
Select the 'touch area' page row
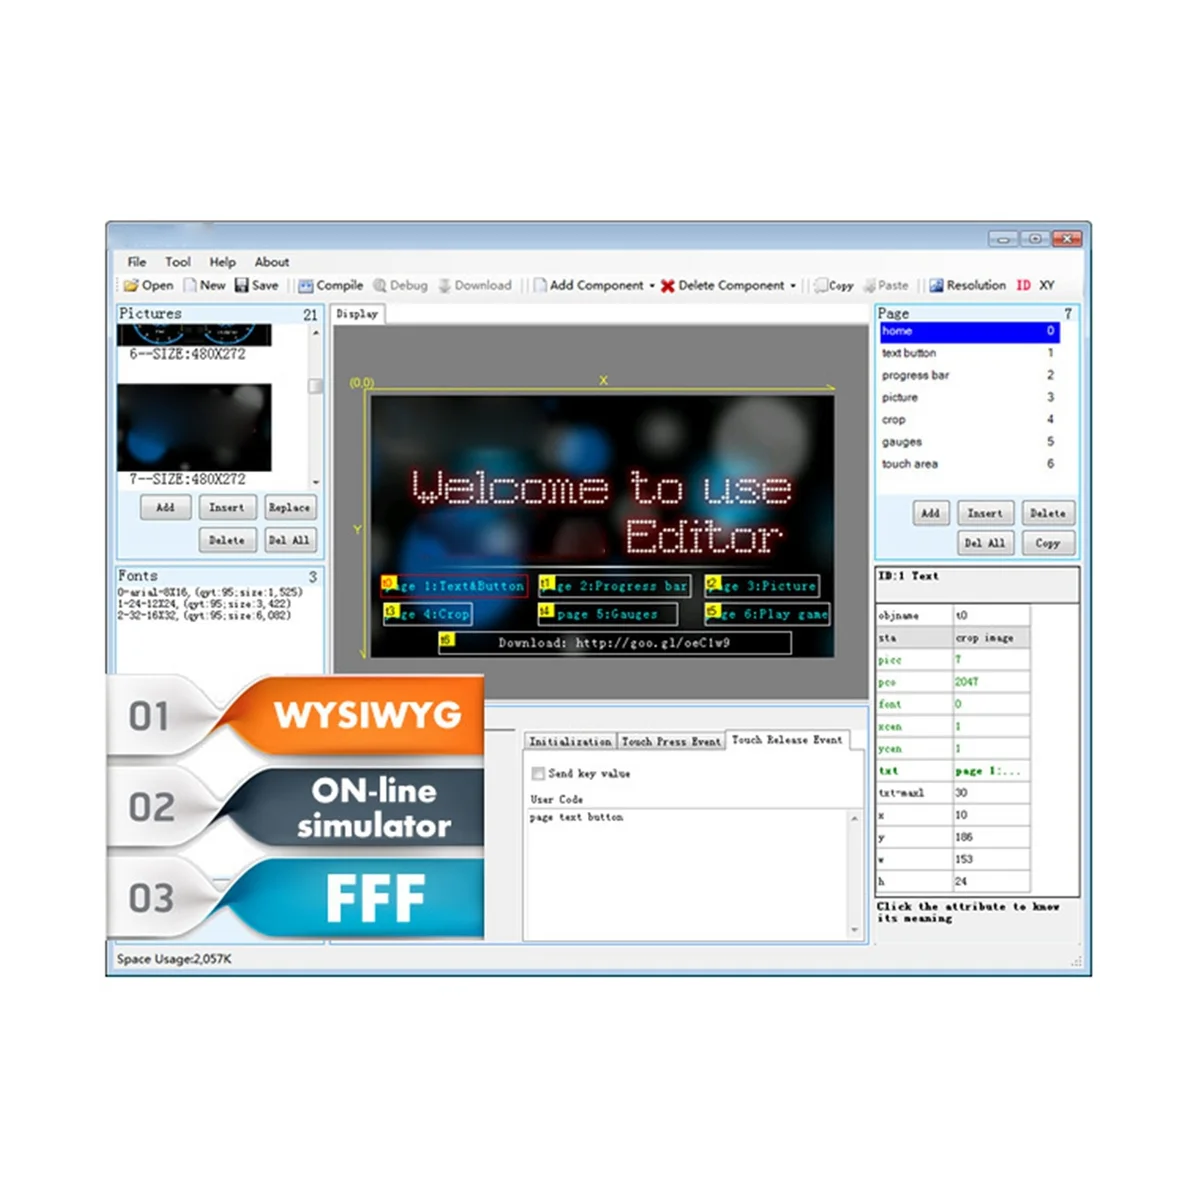coord(969,464)
